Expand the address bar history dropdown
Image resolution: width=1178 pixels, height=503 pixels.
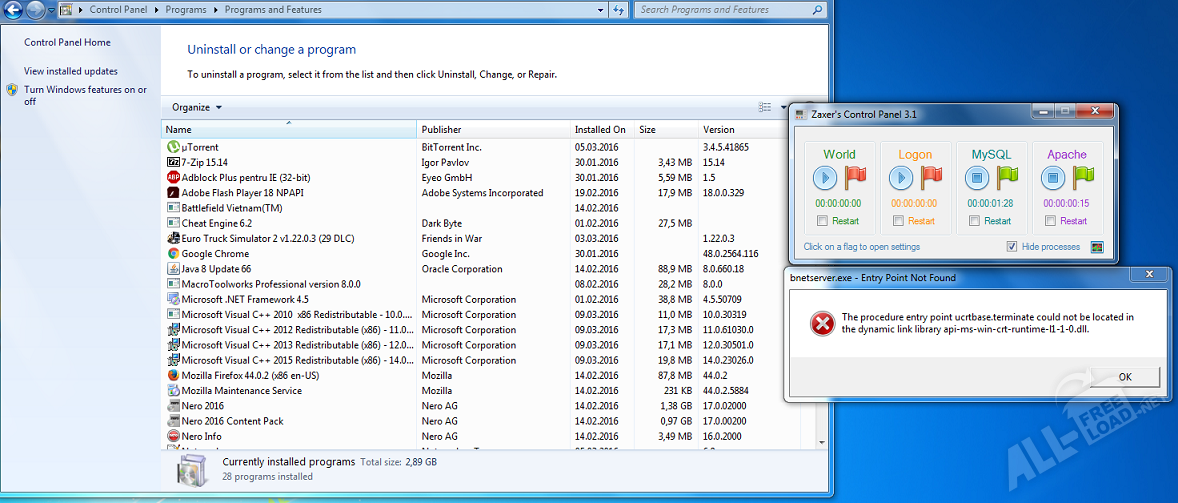(x=601, y=10)
